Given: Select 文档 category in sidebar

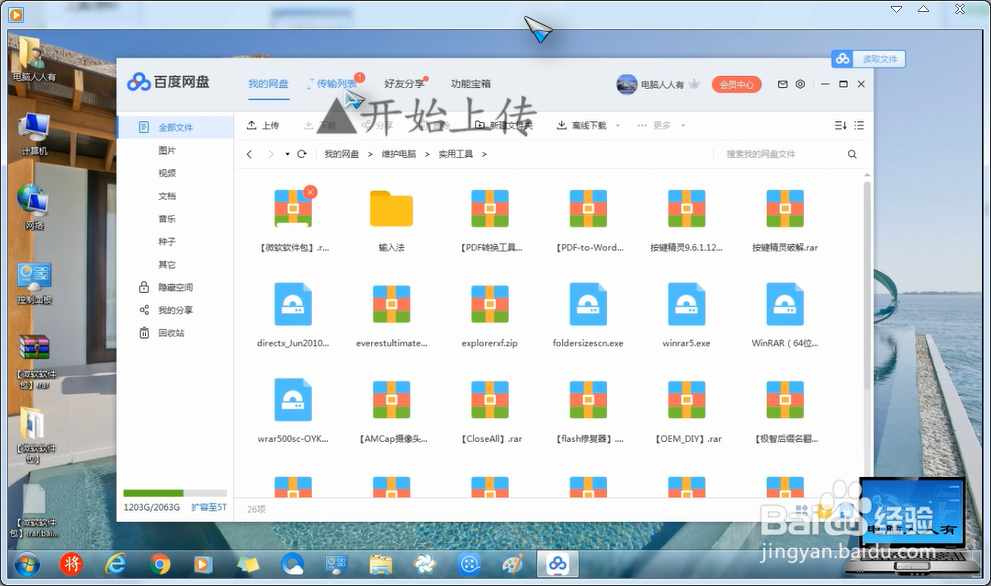Looking at the screenshot, I should click(x=167, y=196).
